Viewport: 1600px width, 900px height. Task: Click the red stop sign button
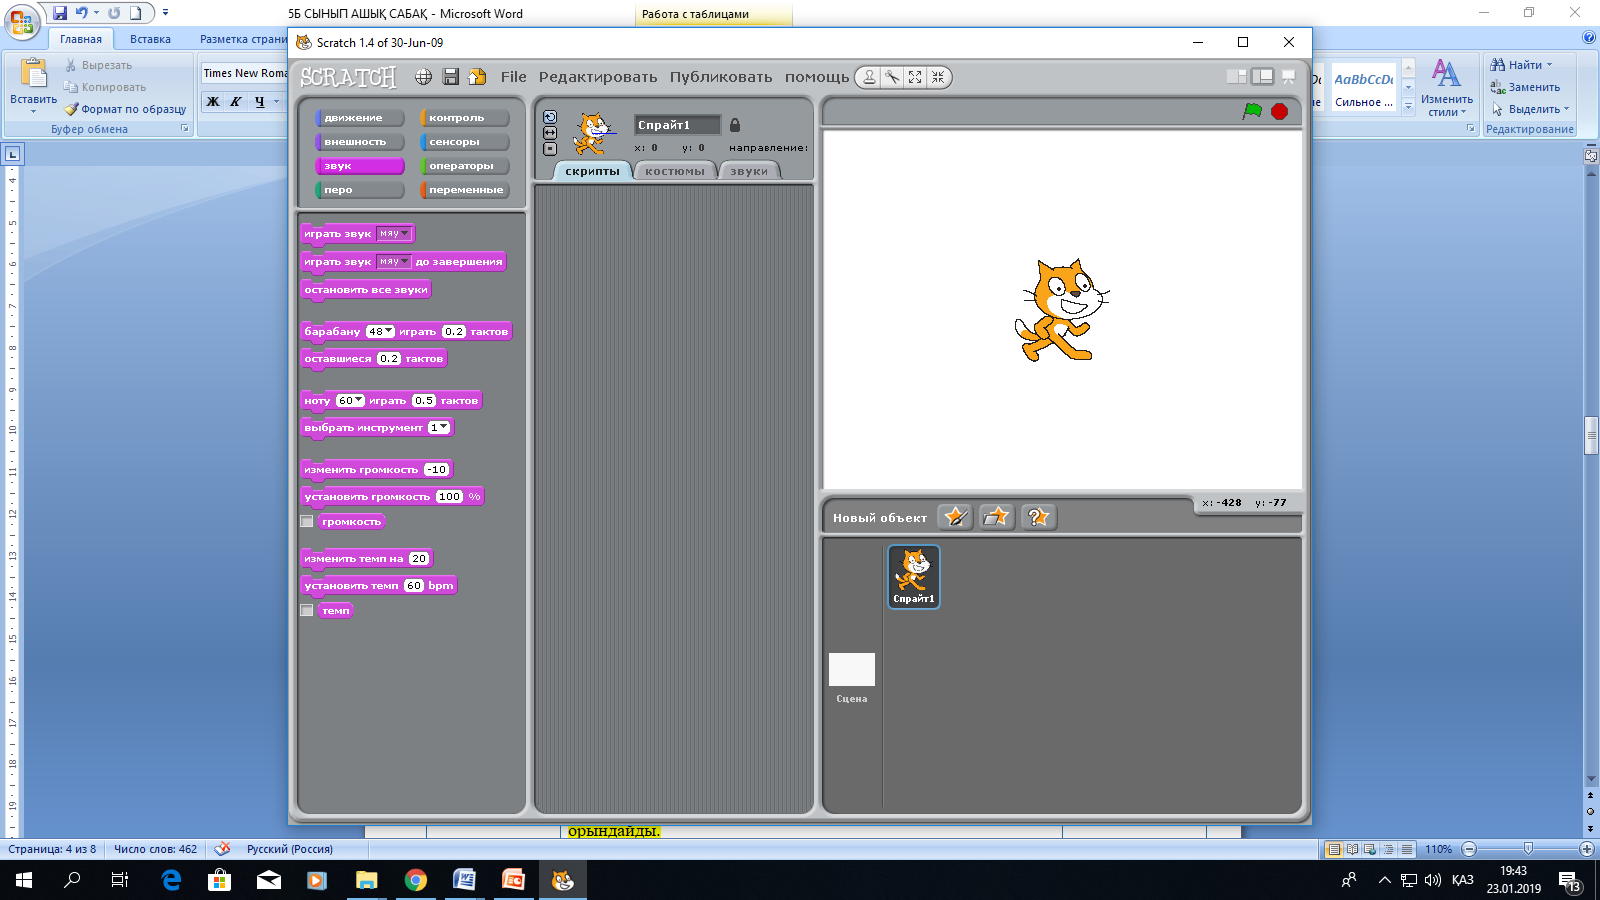tap(1279, 111)
